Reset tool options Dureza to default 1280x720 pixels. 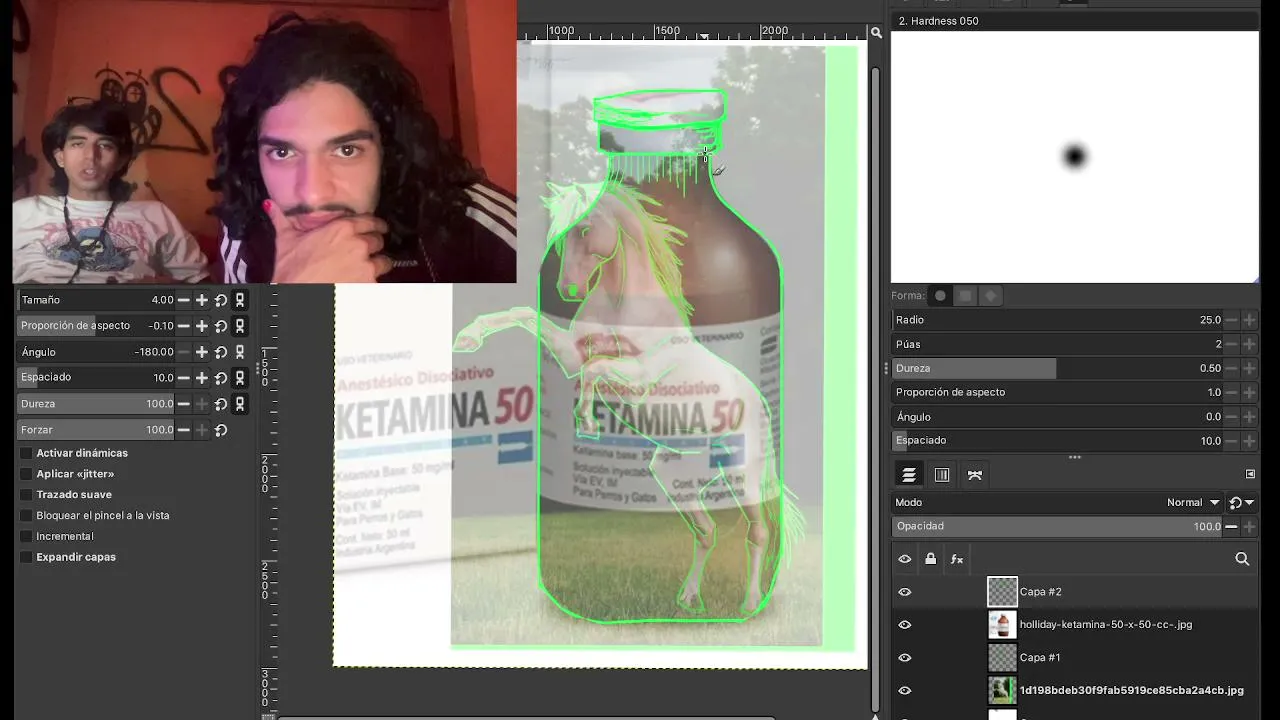pos(221,404)
